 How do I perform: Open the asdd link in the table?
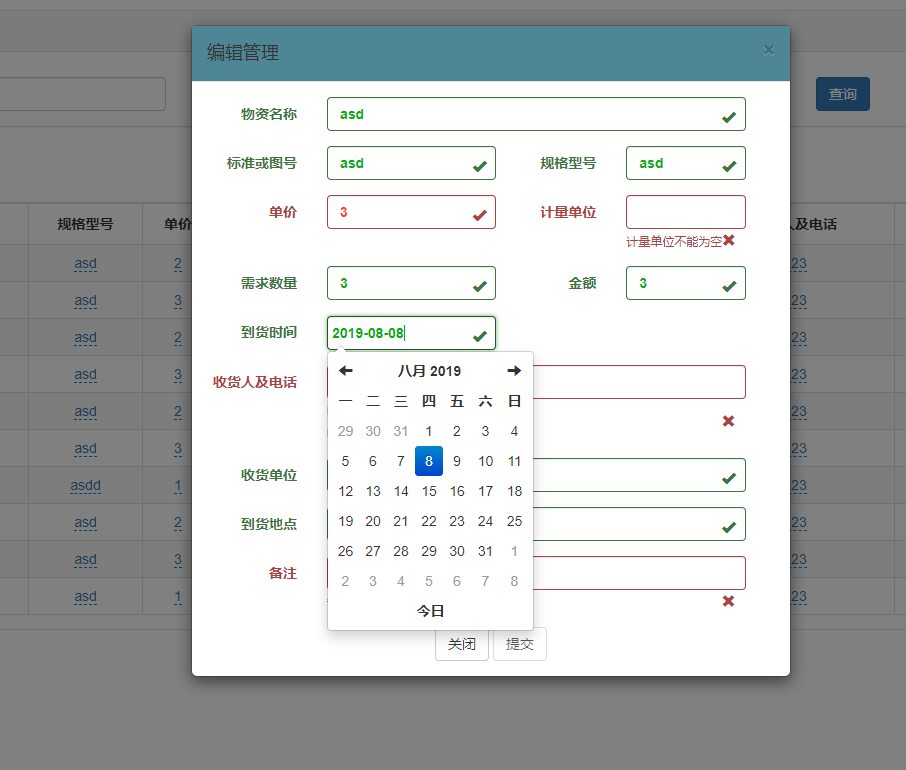(x=85, y=486)
